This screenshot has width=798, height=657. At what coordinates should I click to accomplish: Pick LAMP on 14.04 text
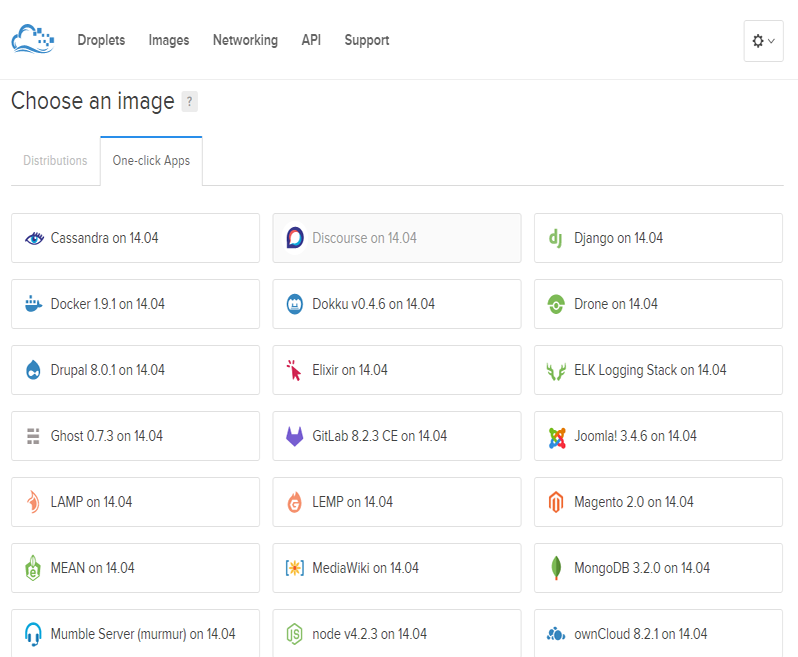92,502
